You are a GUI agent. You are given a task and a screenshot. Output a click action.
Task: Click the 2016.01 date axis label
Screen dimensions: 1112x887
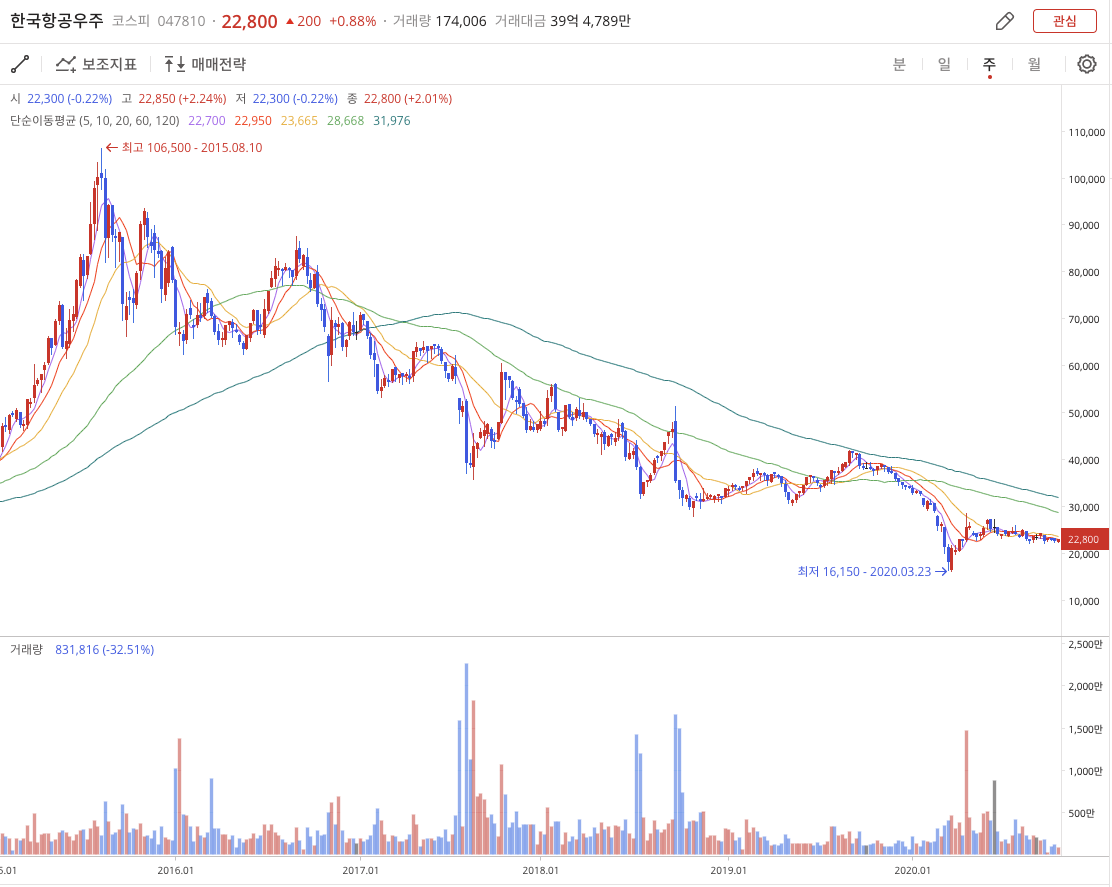175,870
